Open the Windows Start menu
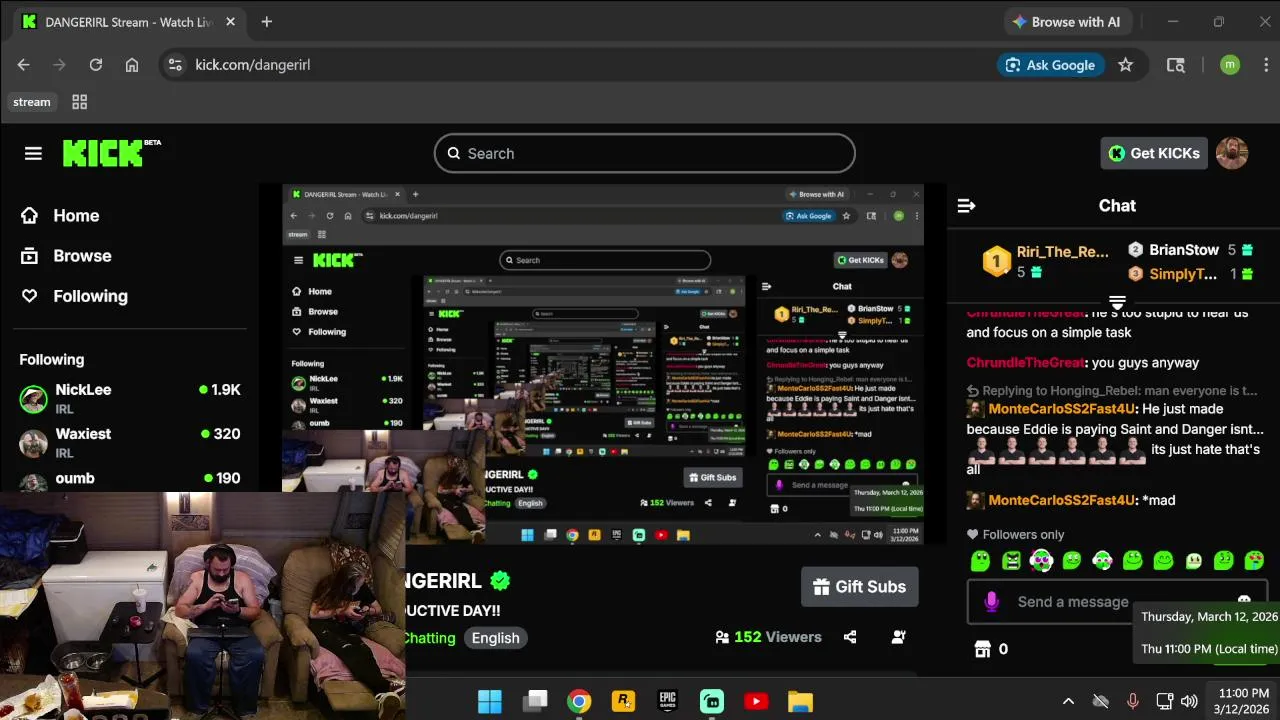The height and width of the screenshot is (720, 1280). pos(490,701)
